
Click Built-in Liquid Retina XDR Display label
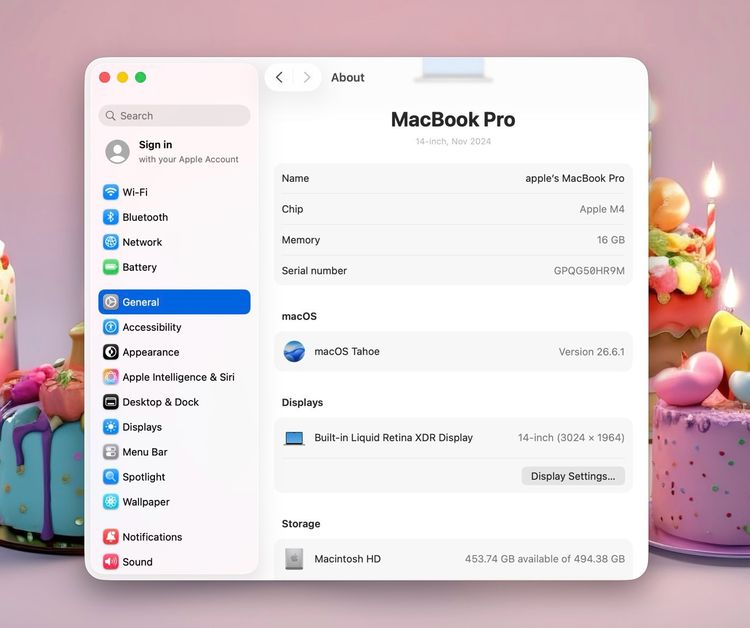point(393,438)
